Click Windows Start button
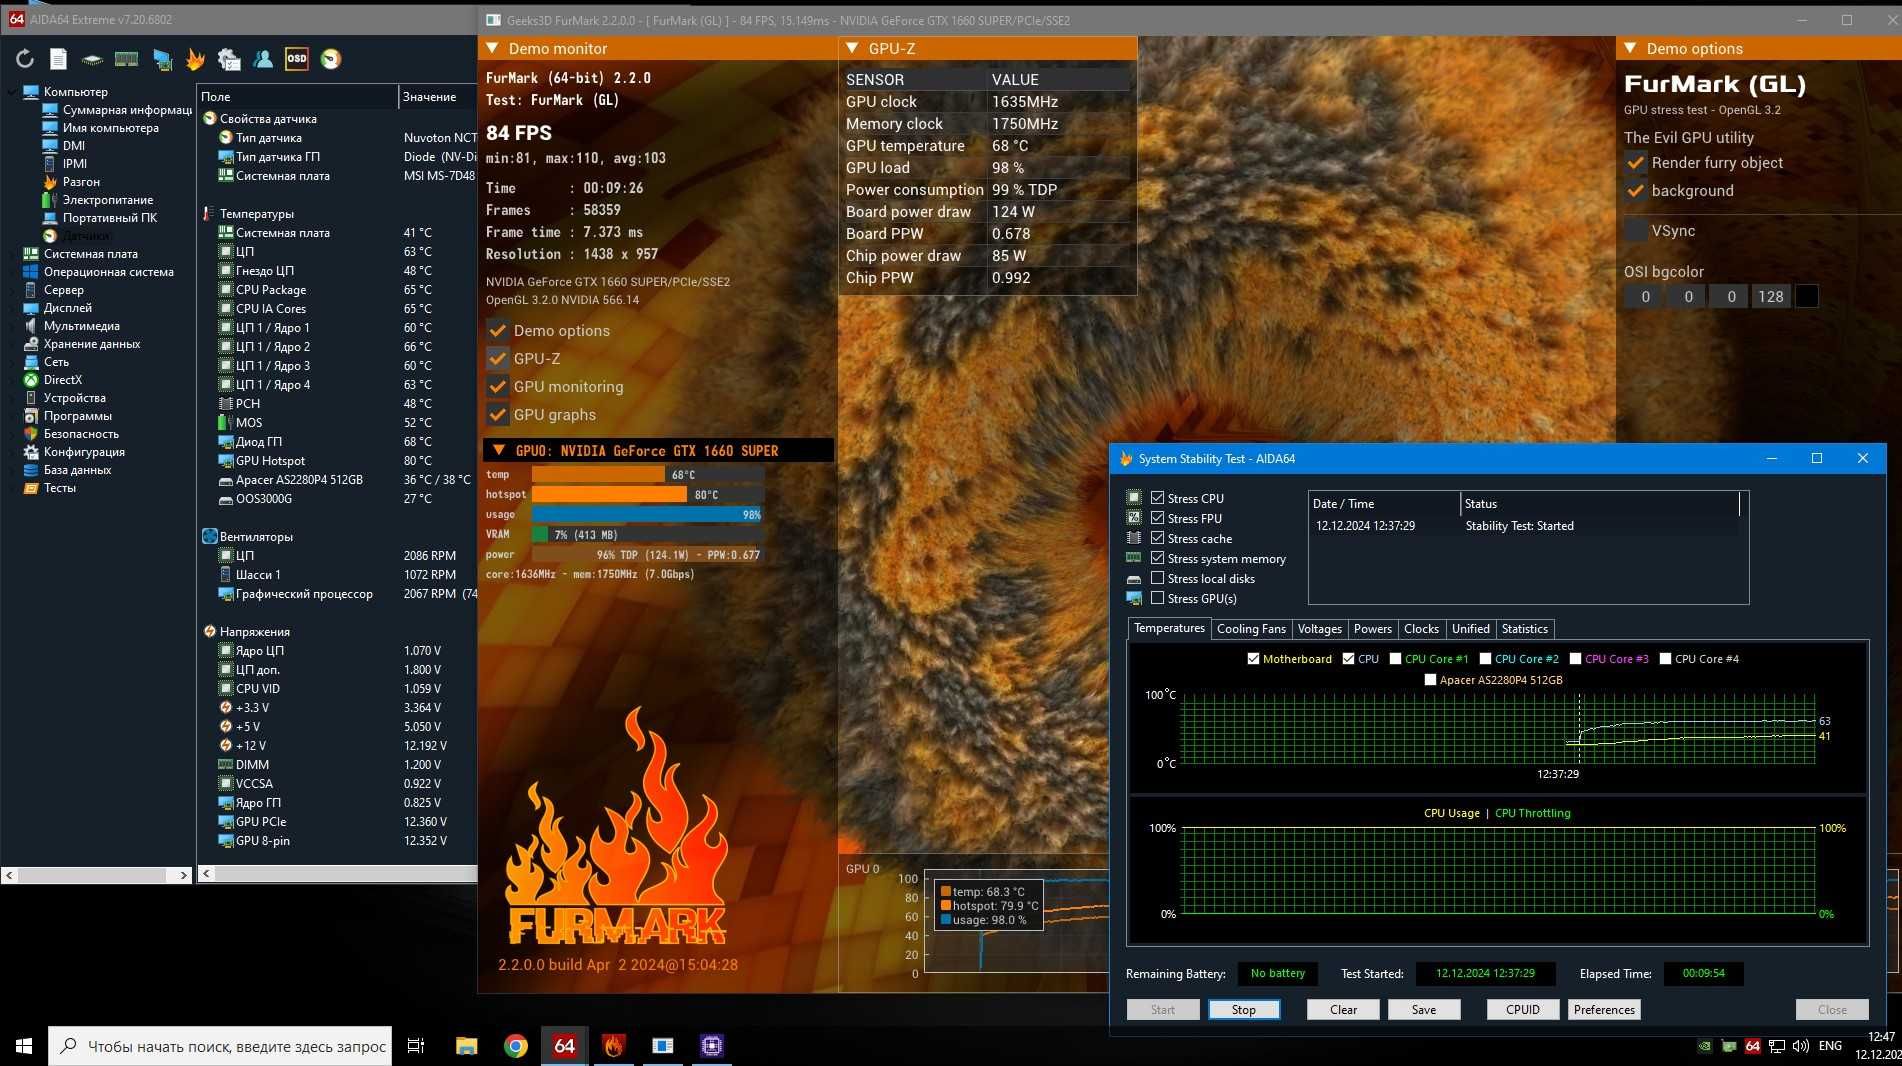 (x=24, y=1046)
